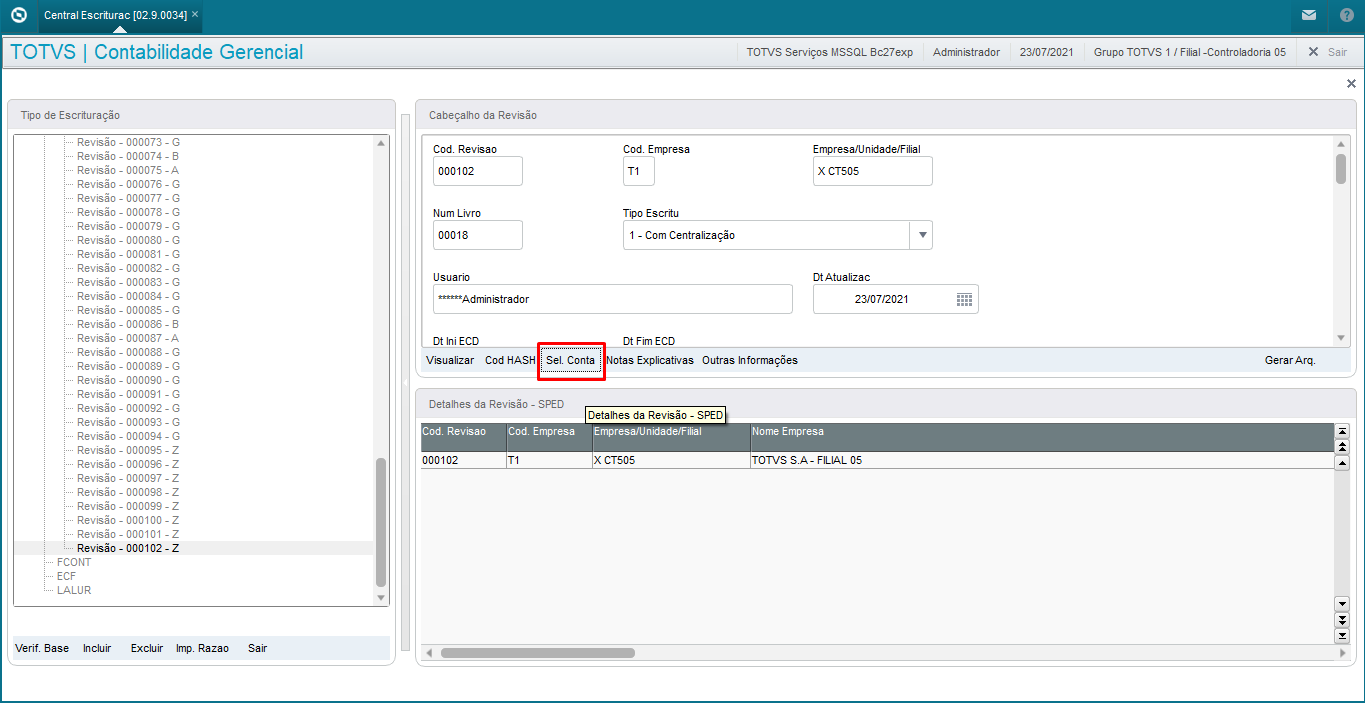
Task: Select the ECF tree node
Action: click(66, 576)
